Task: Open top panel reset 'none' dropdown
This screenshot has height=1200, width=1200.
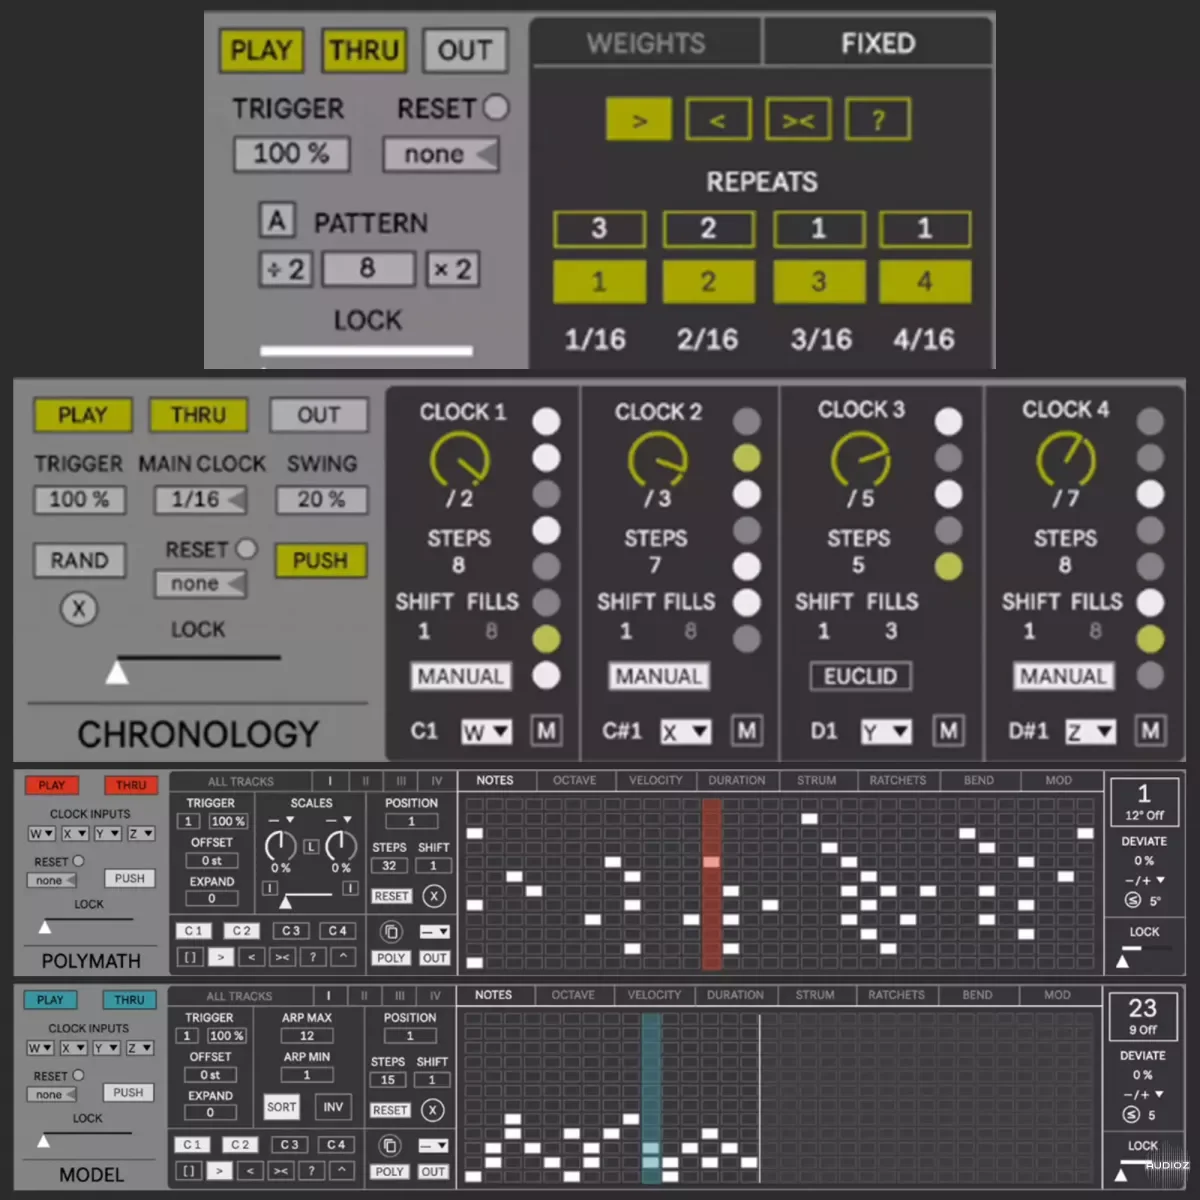Action: pyautogui.click(x=441, y=154)
